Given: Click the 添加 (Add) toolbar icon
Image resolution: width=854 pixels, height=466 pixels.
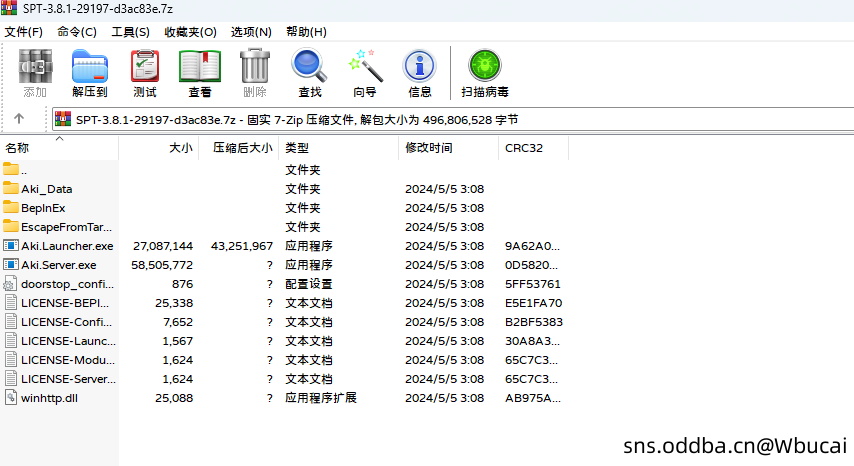Looking at the screenshot, I should pos(35,66).
